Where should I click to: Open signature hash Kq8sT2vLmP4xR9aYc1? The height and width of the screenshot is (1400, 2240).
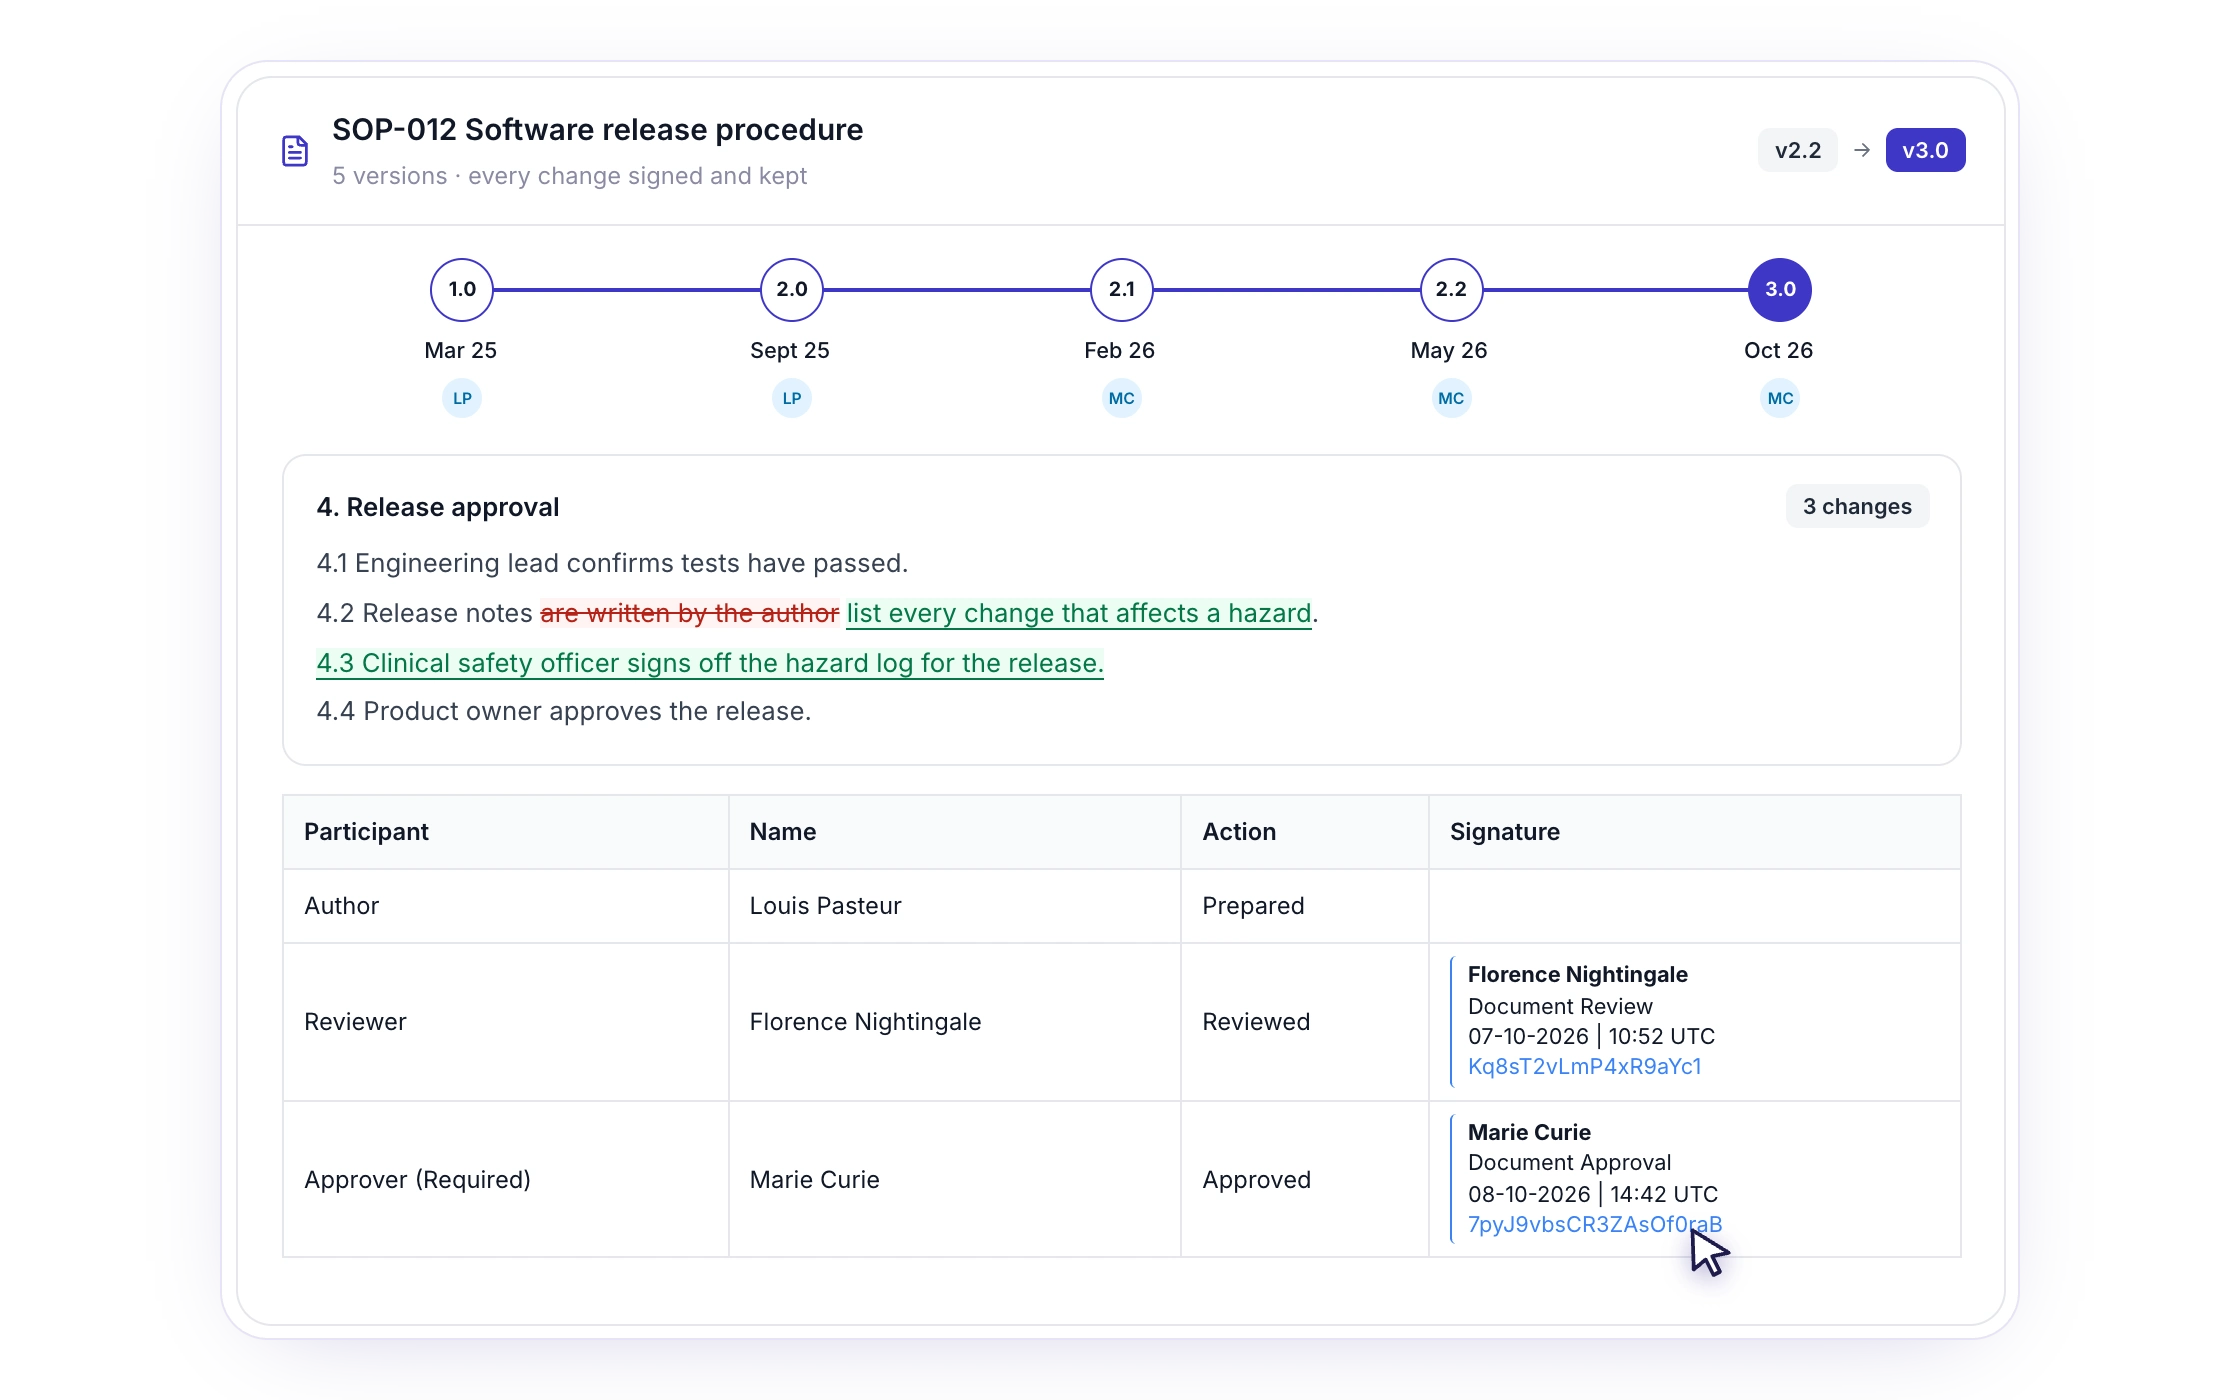pyautogui.click(x=1584, y=1066)
